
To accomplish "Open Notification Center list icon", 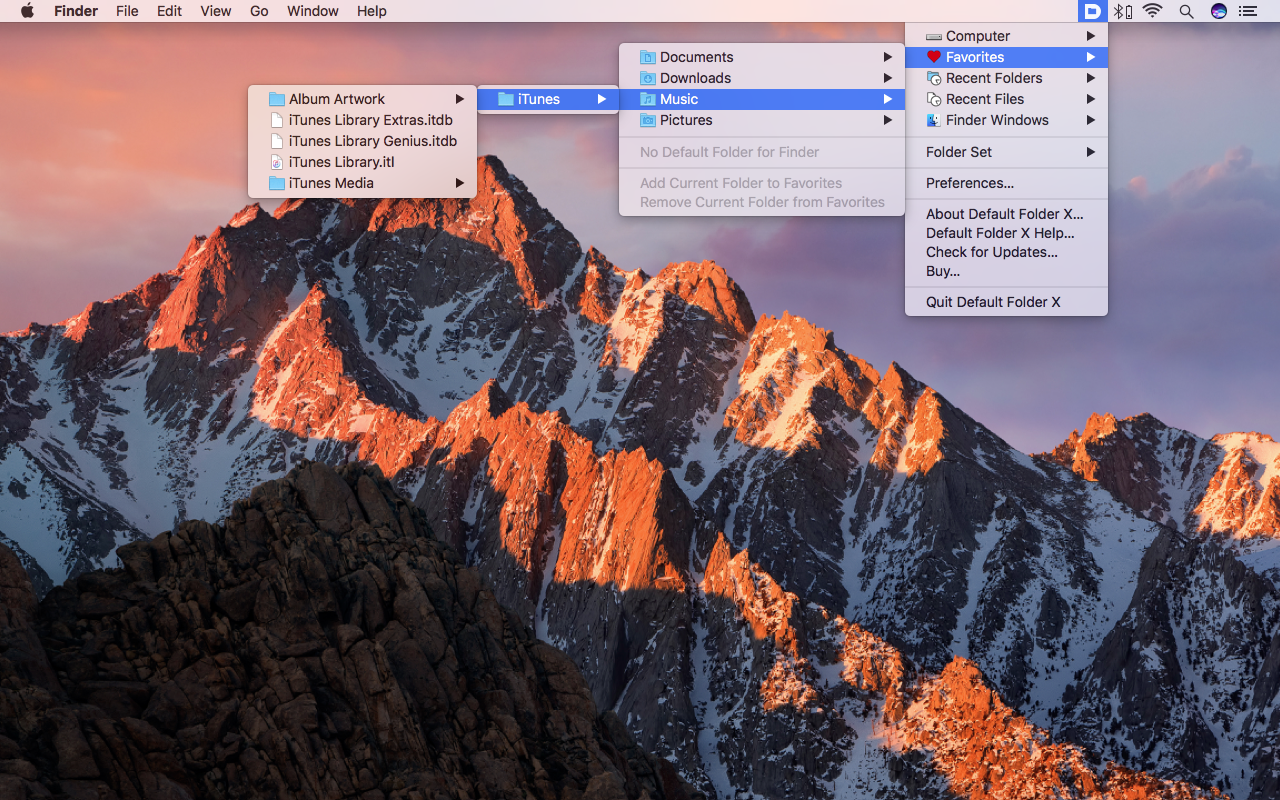I will (x=1247, y=11).
